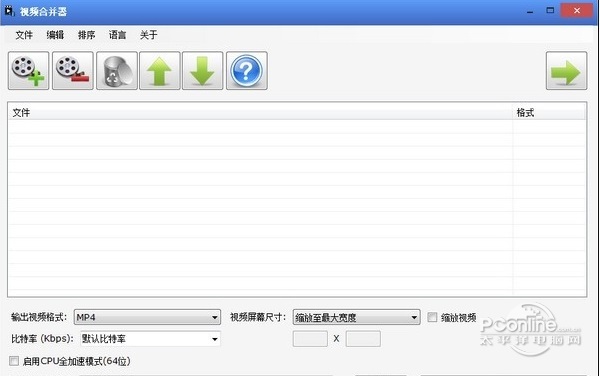The image size is (600, 376).
Task: Open the 排序 menu
Action: [86, 35]
